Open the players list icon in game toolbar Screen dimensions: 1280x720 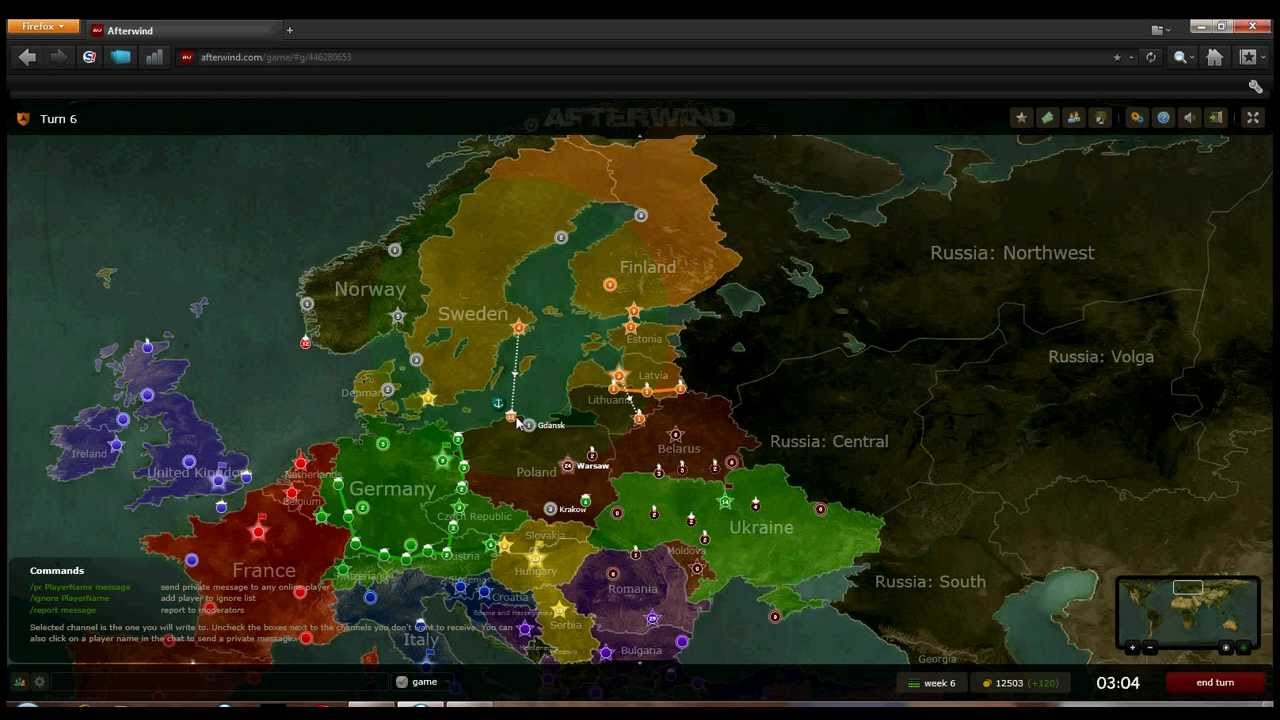point(1074,118)
